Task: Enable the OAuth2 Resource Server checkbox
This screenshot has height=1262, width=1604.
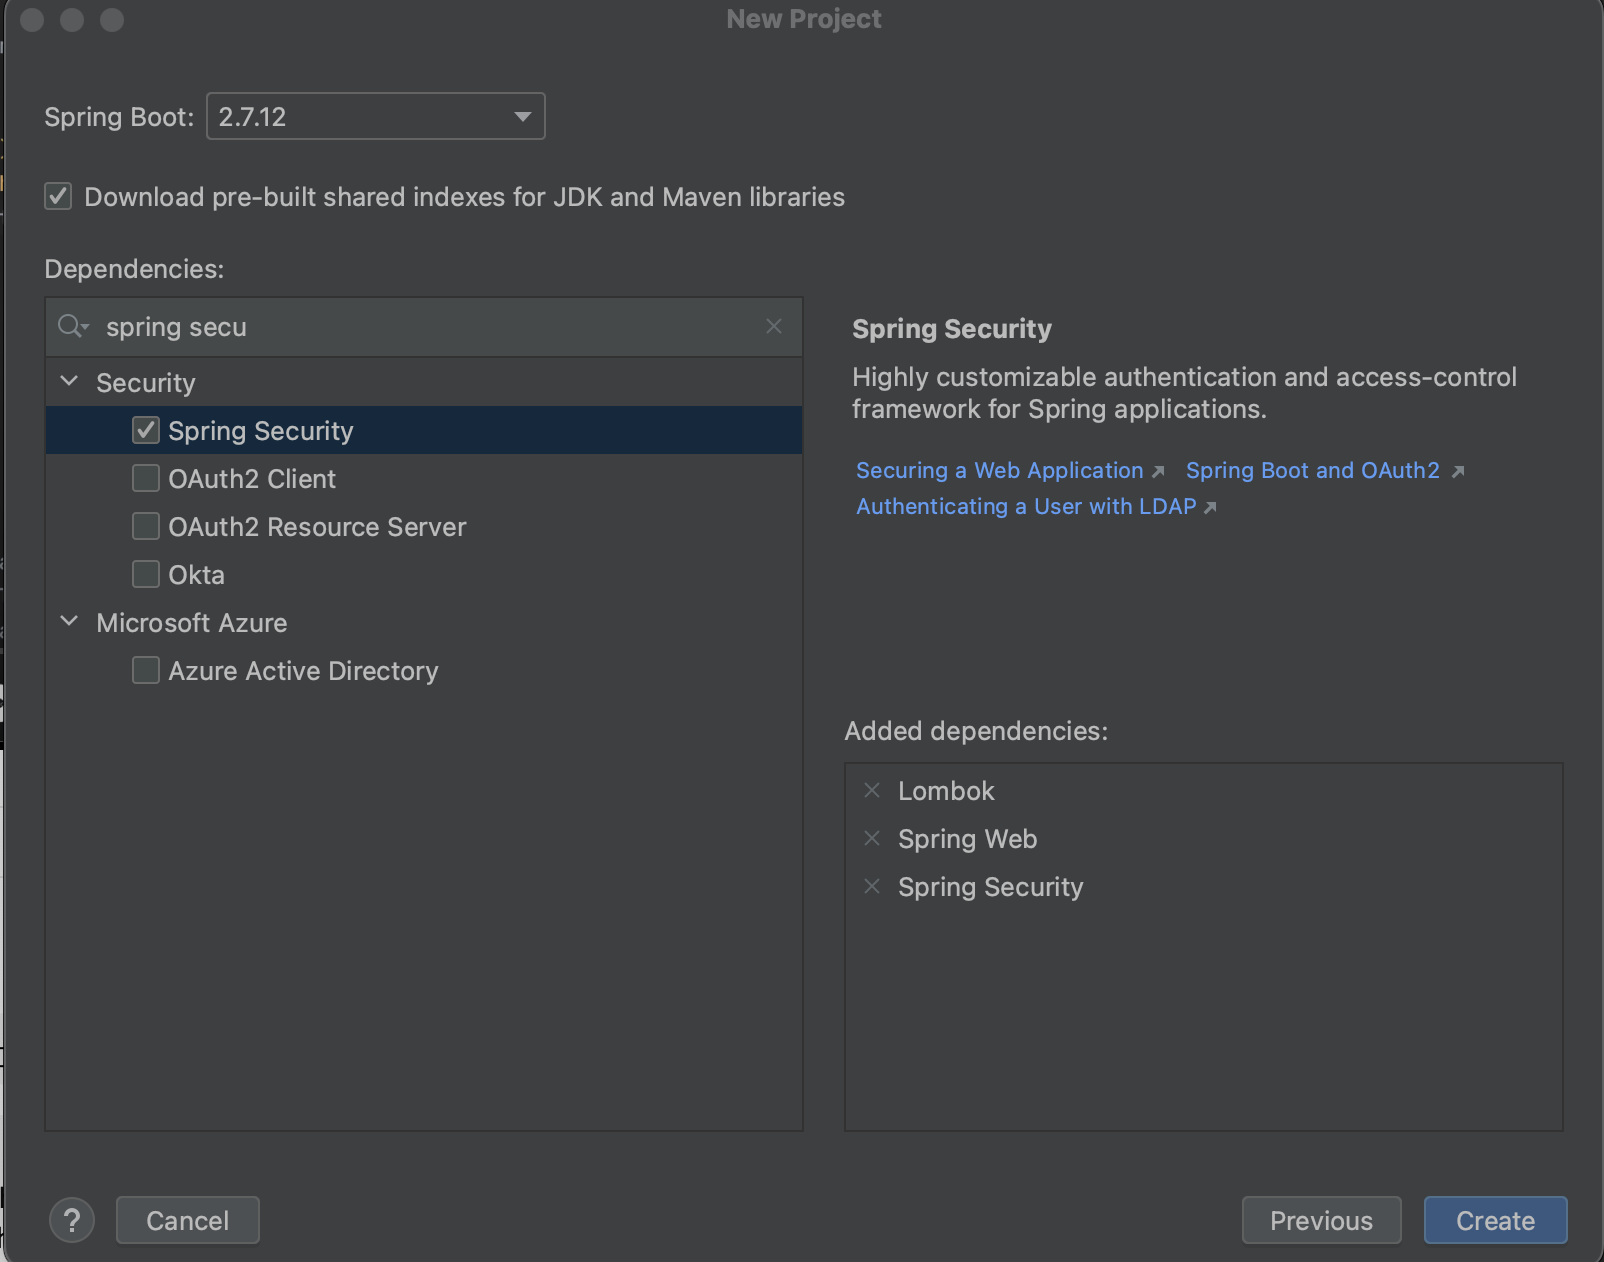Action: 146,526
